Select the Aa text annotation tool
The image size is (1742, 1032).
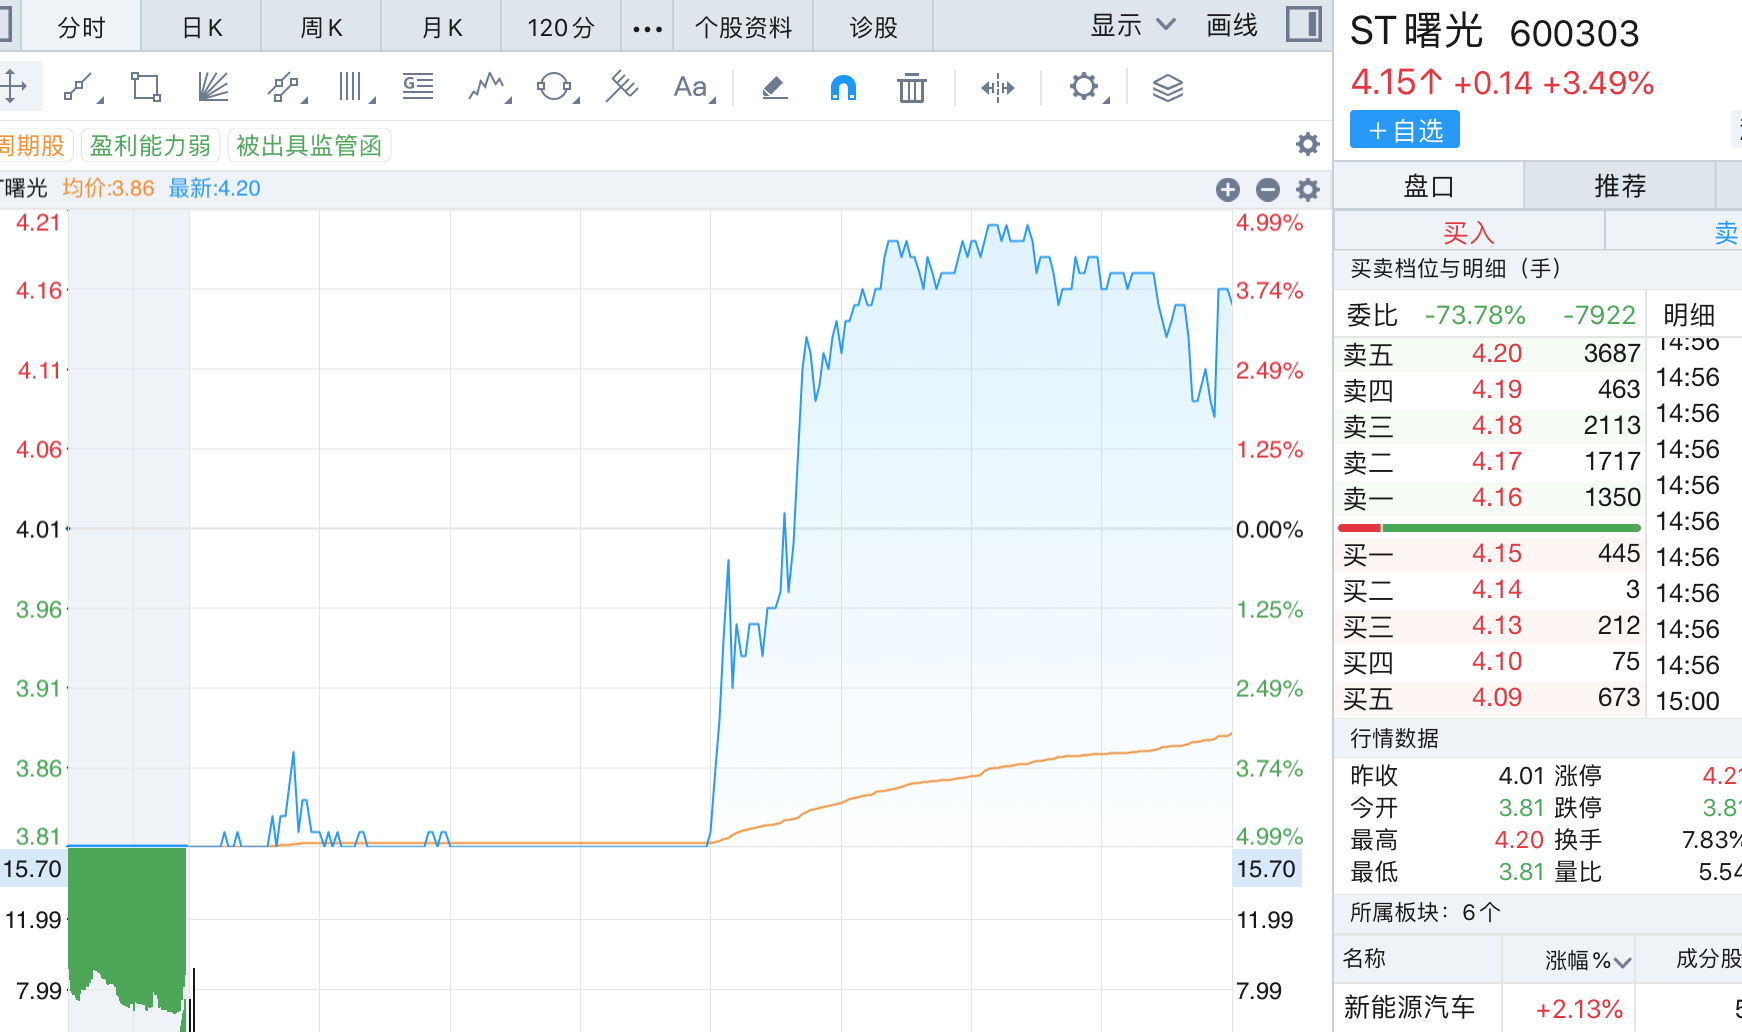pyautogui.click(x=690, y=88)
